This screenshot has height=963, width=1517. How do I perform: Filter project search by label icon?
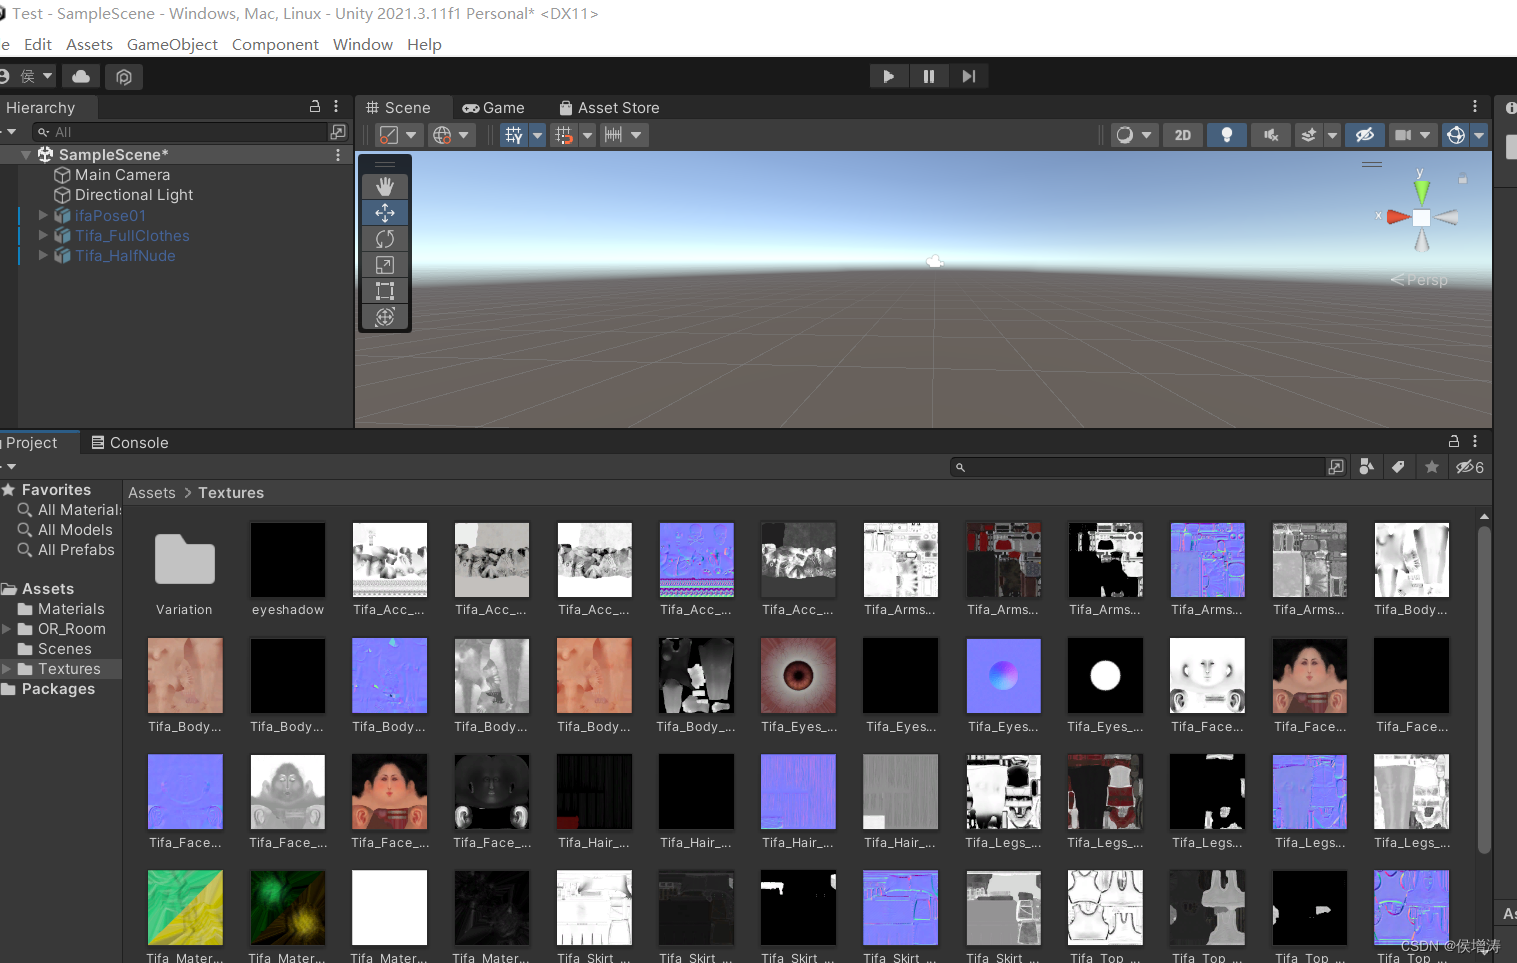[1398, 467]
